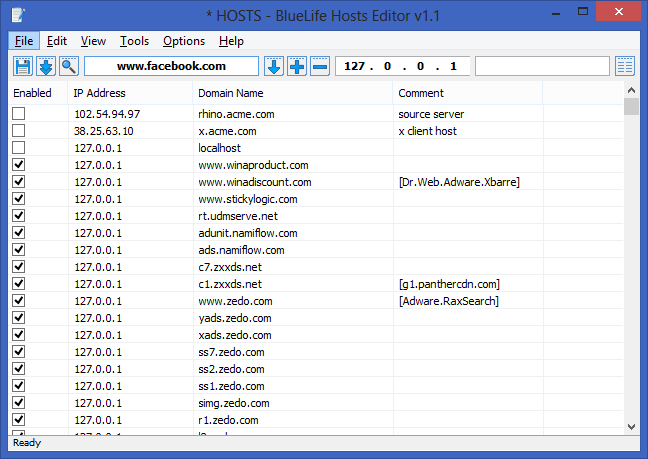Disable the www.zedo.com entry checkbox
This screenshot has width=648, height=459.
[19, 301]
